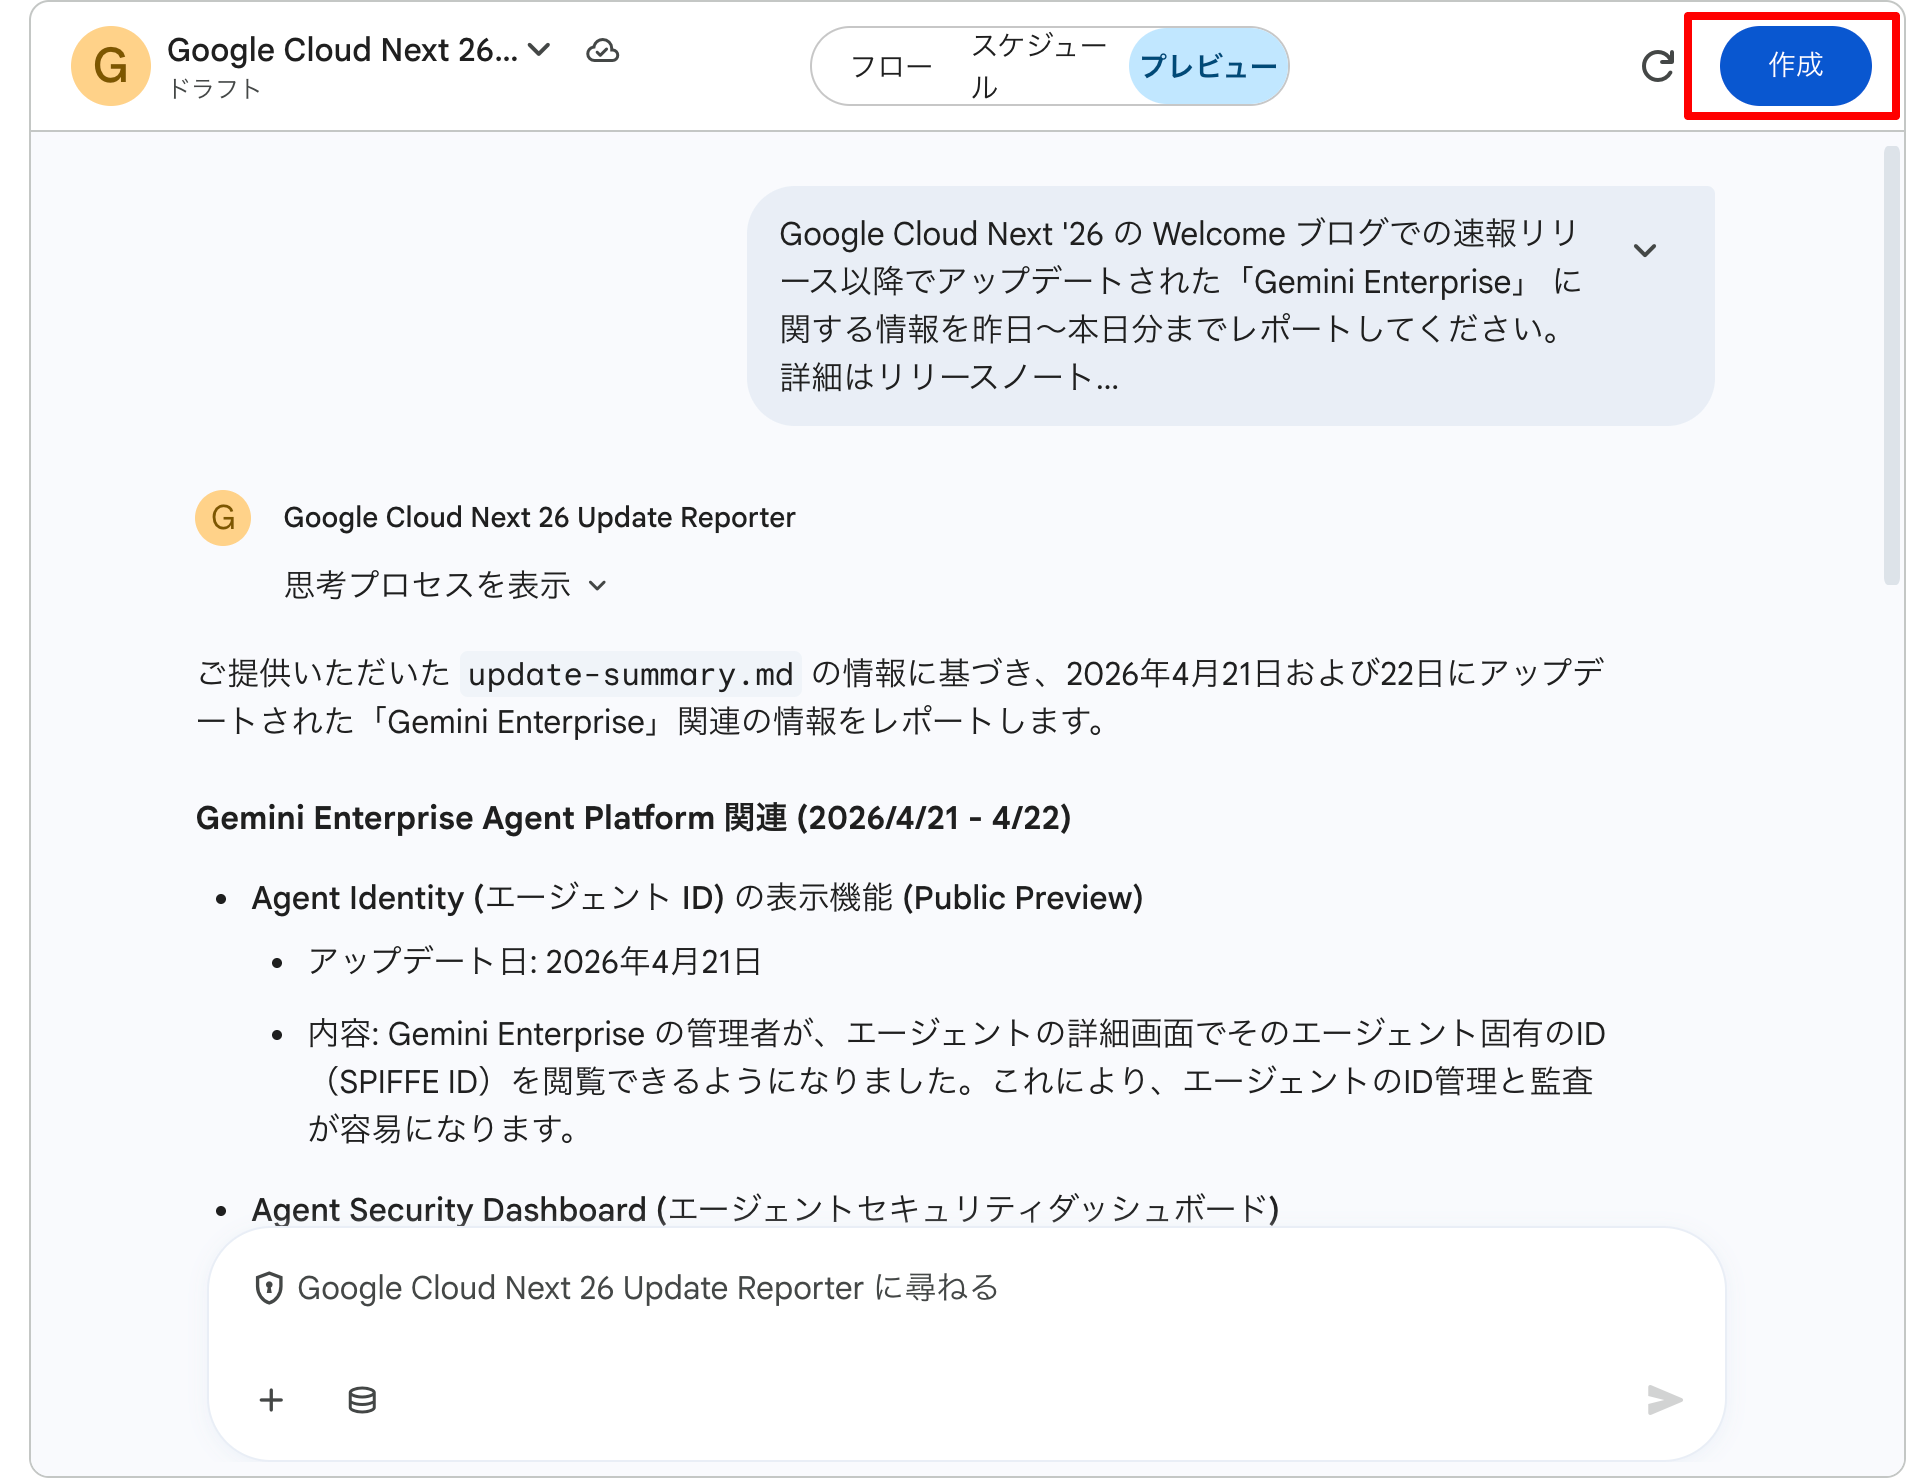This screenshot has height=1484, width=1922.
Task: Click the refresh conversation icon
Action: pos(1657,66)
